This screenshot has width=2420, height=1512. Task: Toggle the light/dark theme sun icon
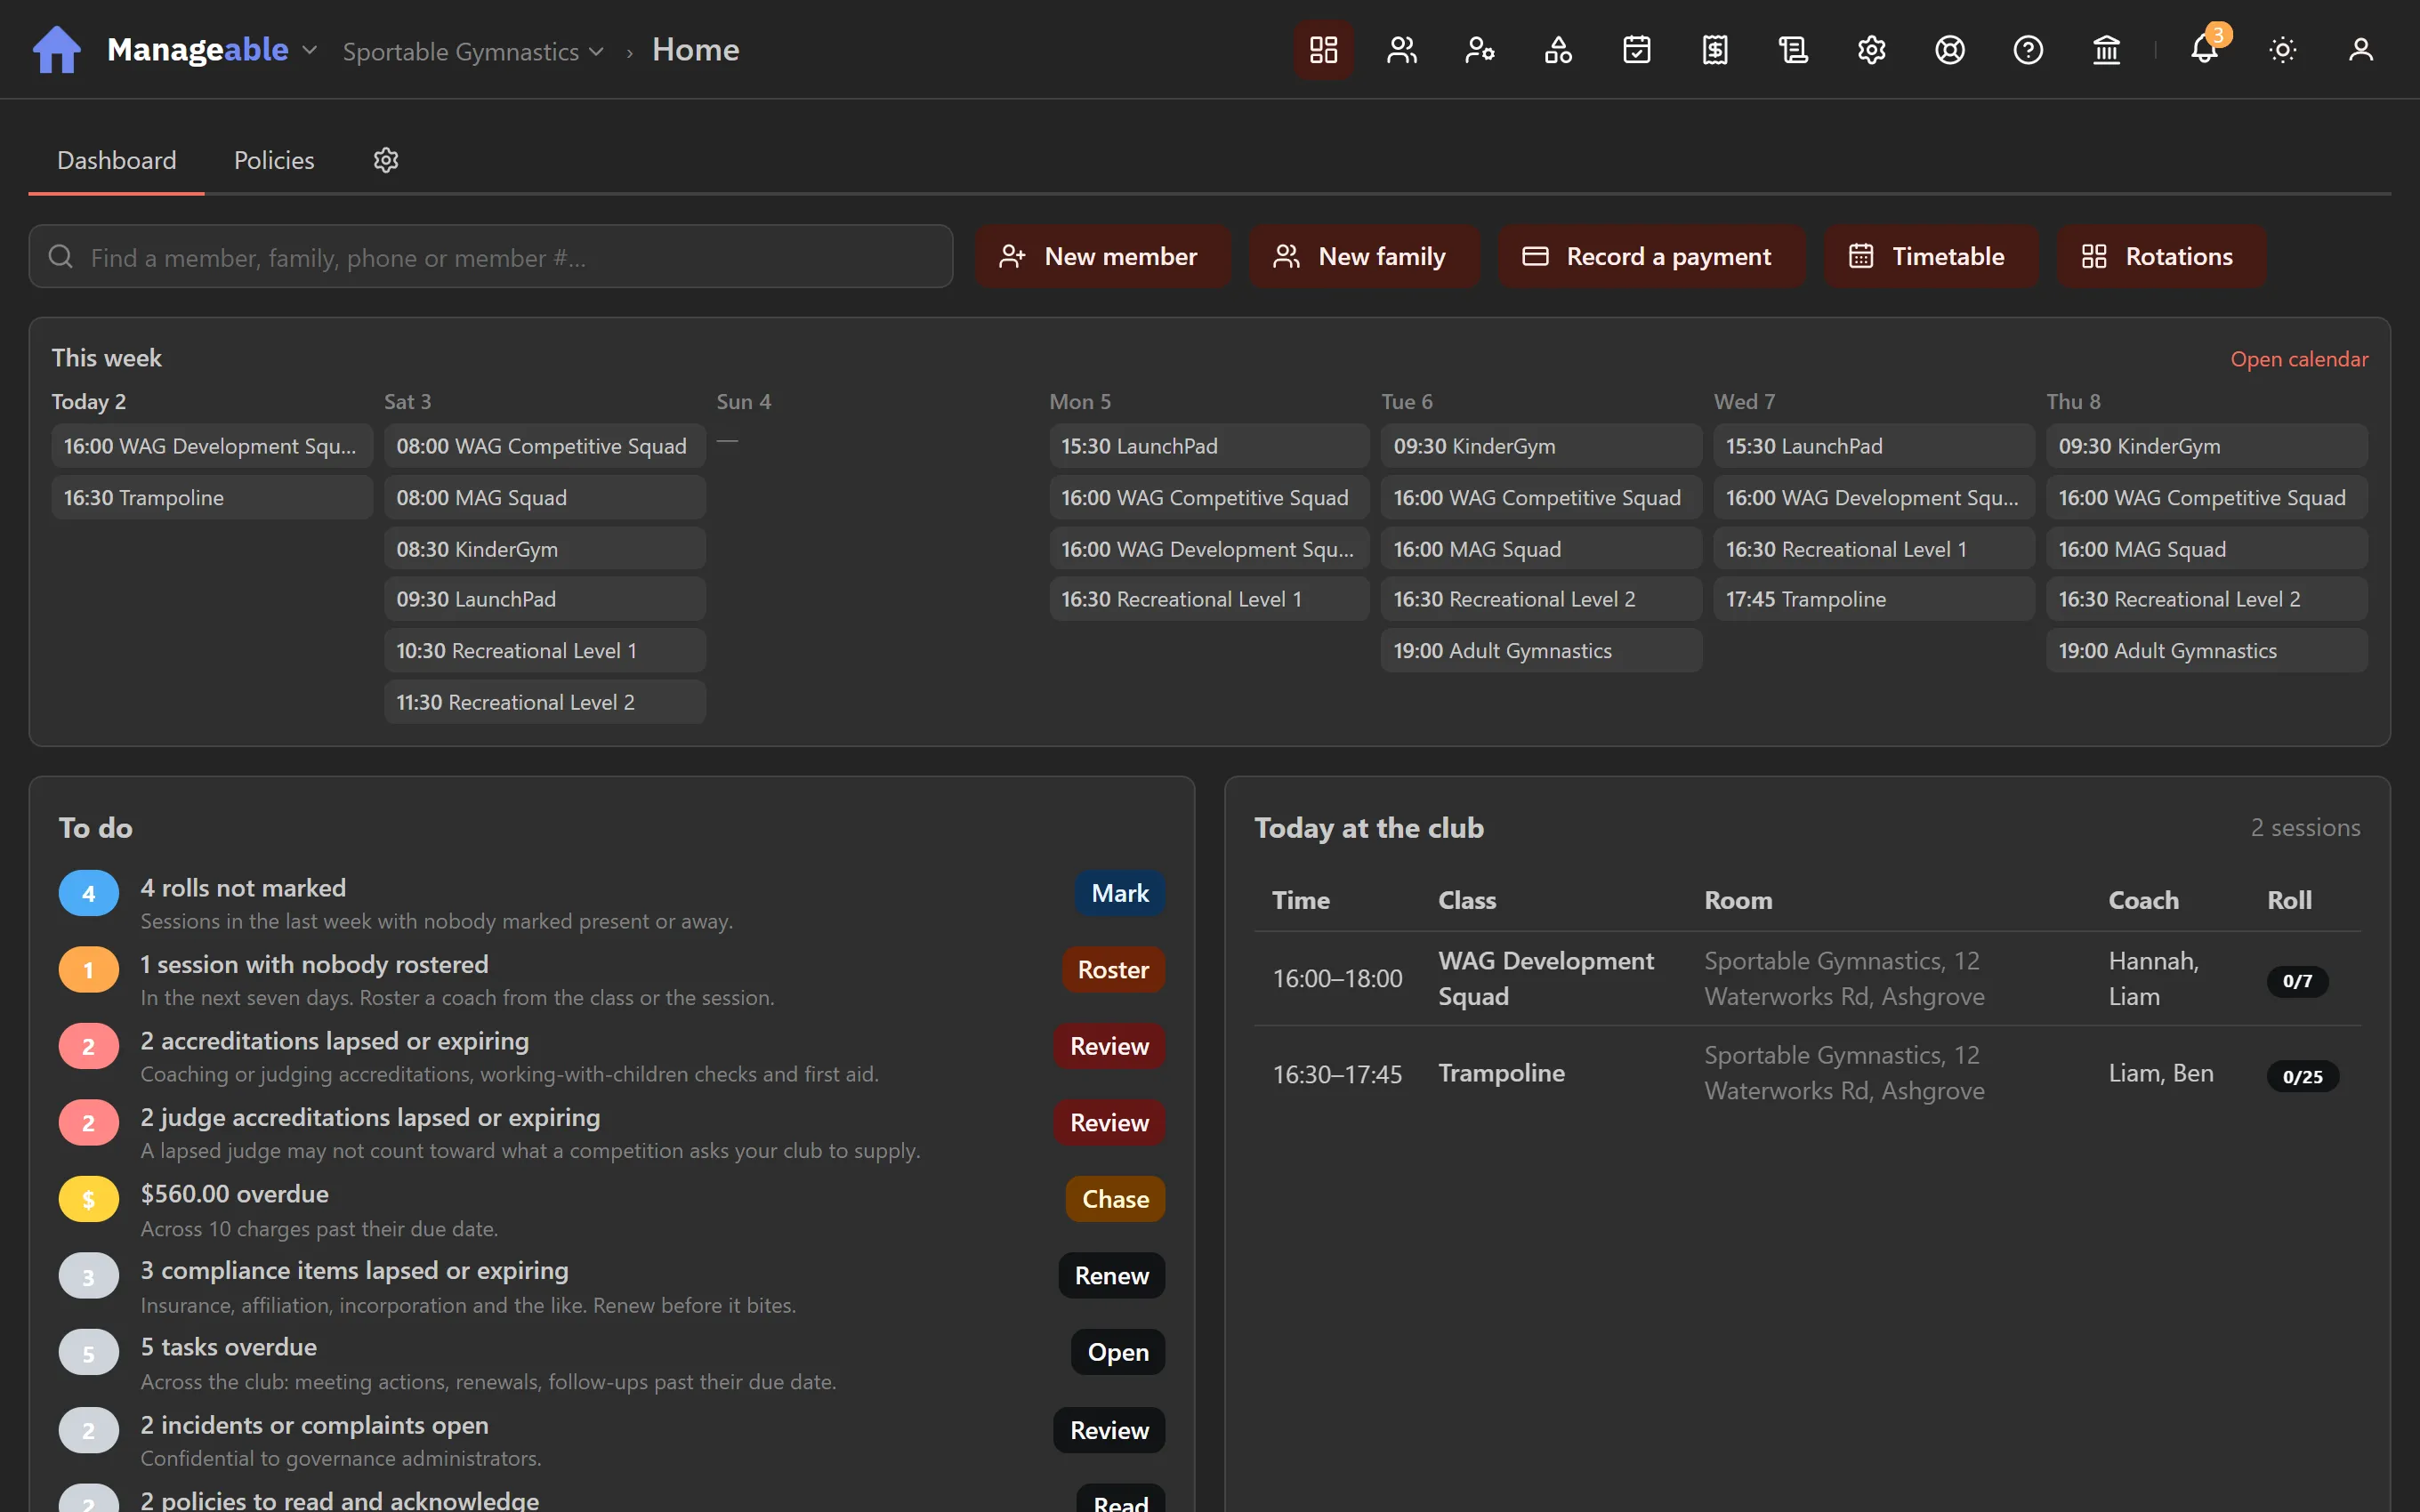click(2282, 50)
